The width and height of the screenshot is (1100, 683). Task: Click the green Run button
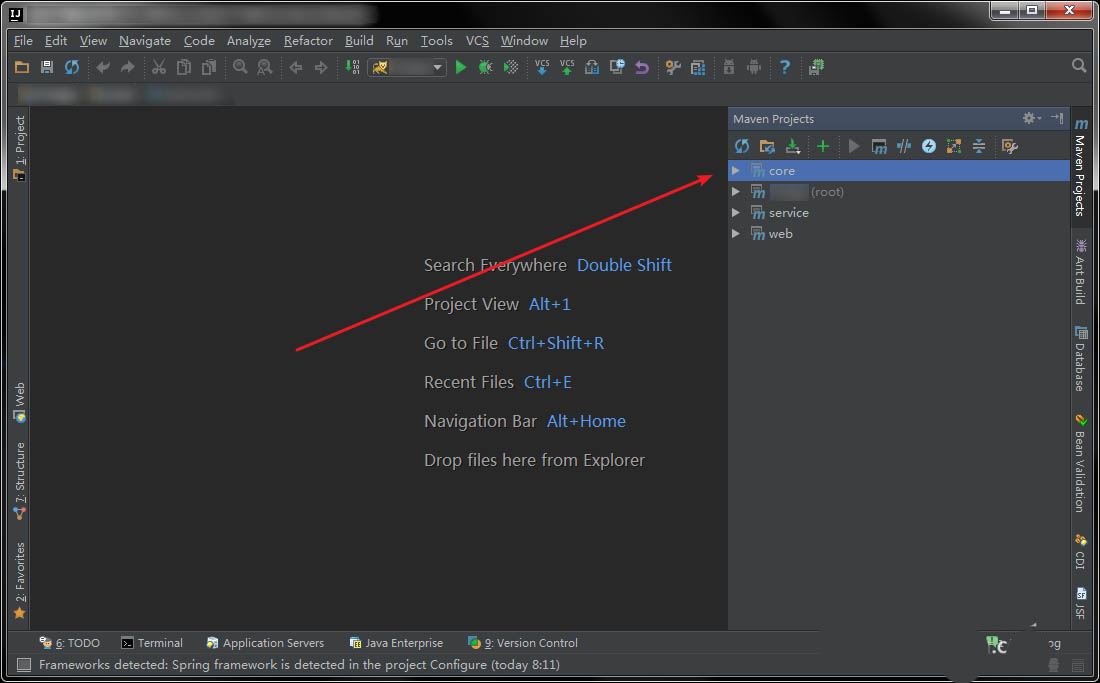[461, 67]
